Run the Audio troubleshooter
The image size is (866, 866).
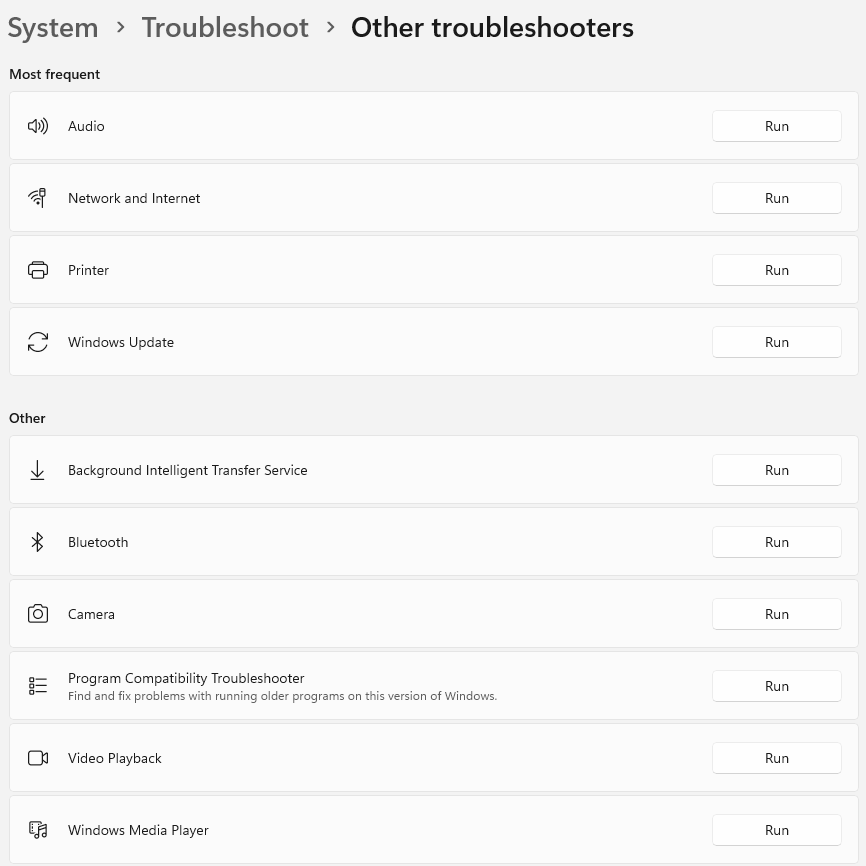click(x=777, y=126)
